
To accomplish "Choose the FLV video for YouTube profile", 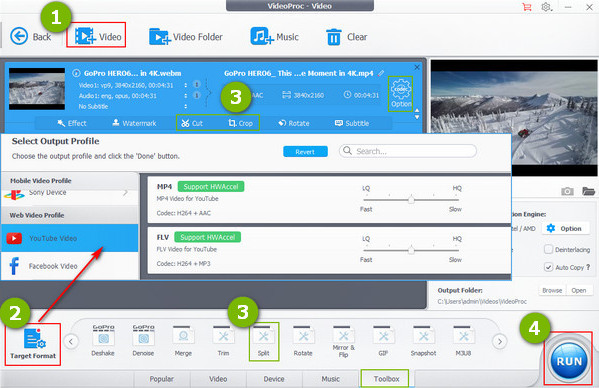I will [329, 250].
